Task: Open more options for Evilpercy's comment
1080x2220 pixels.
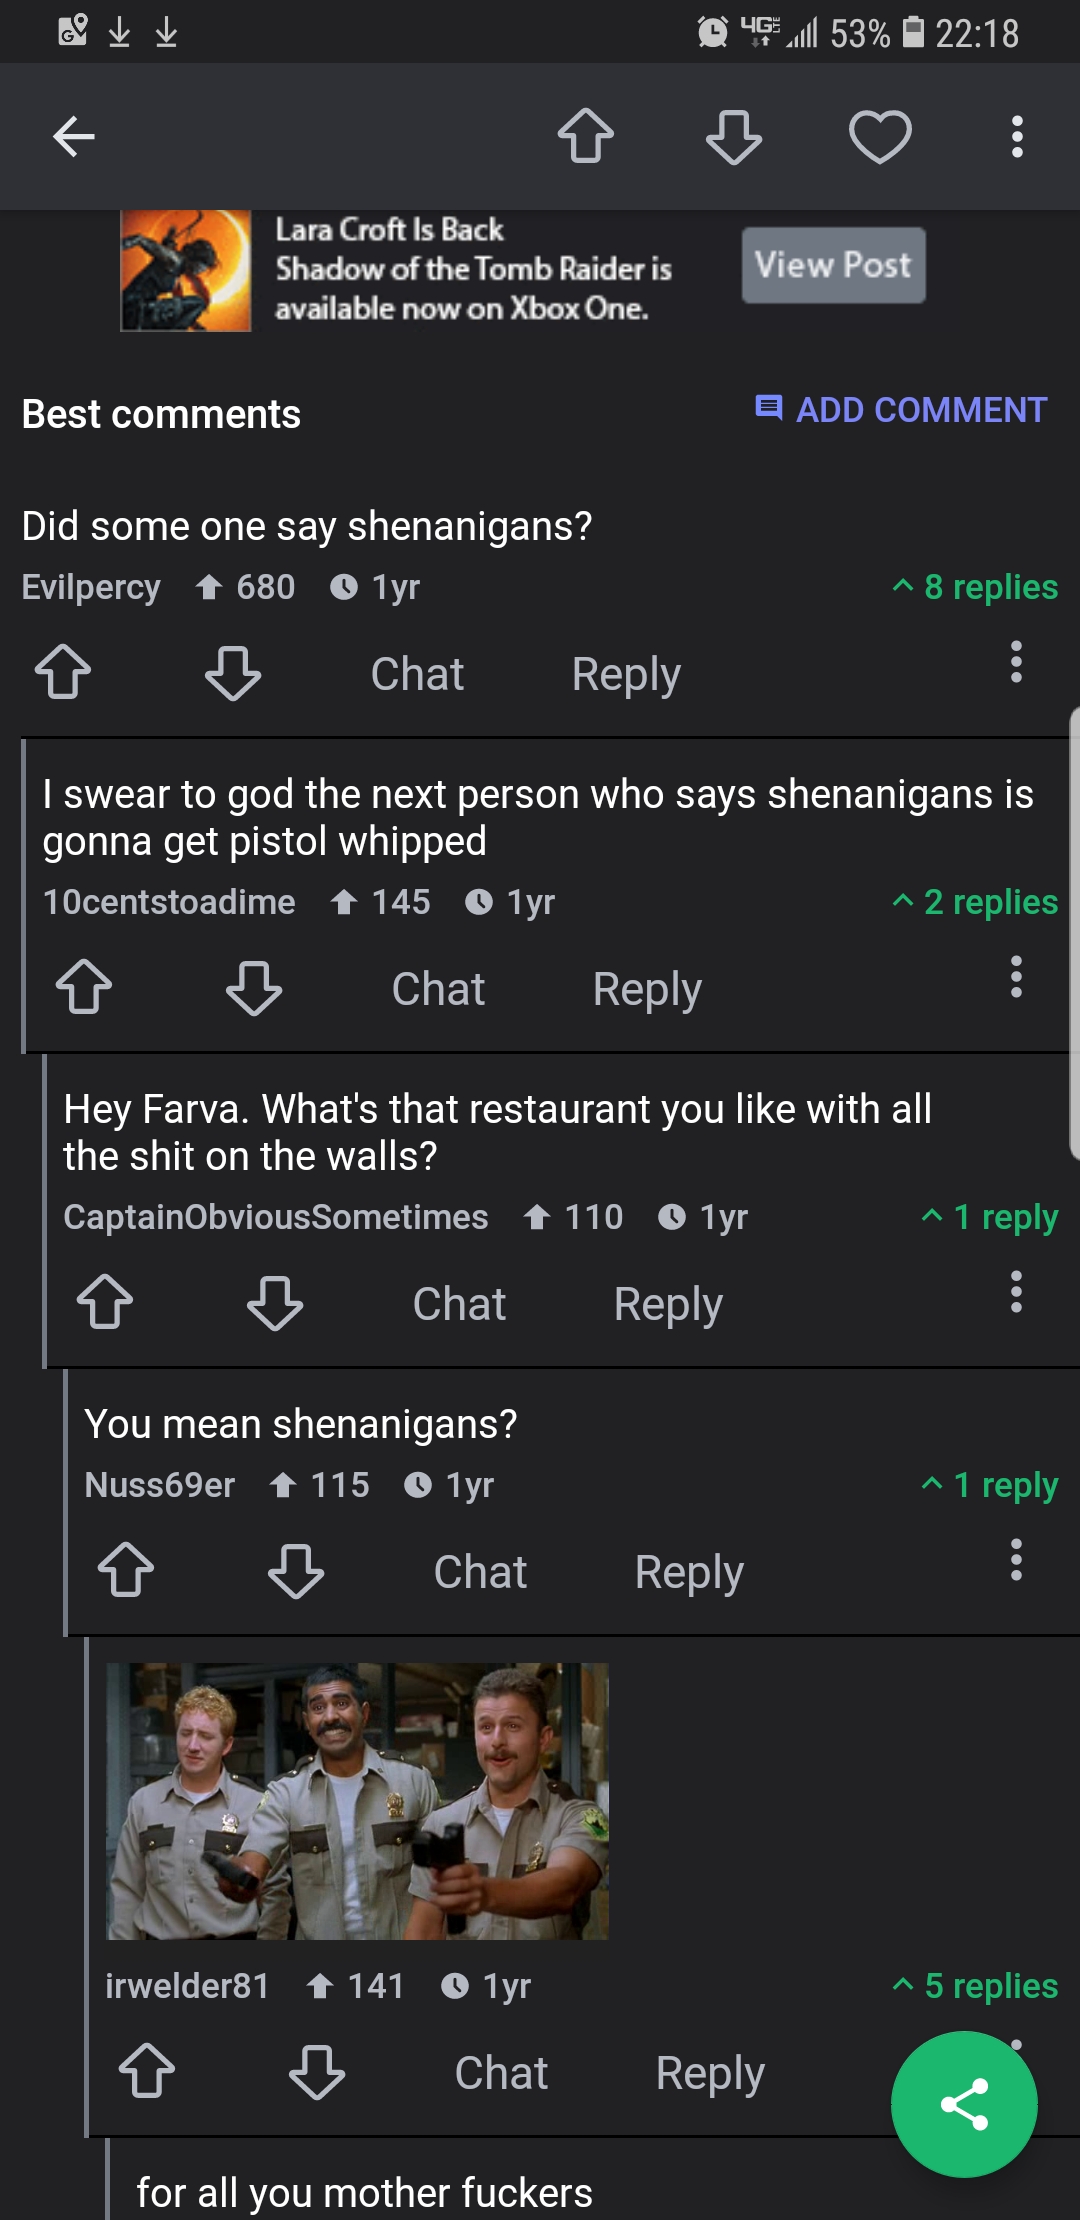Action: [x=1016, y=662]
